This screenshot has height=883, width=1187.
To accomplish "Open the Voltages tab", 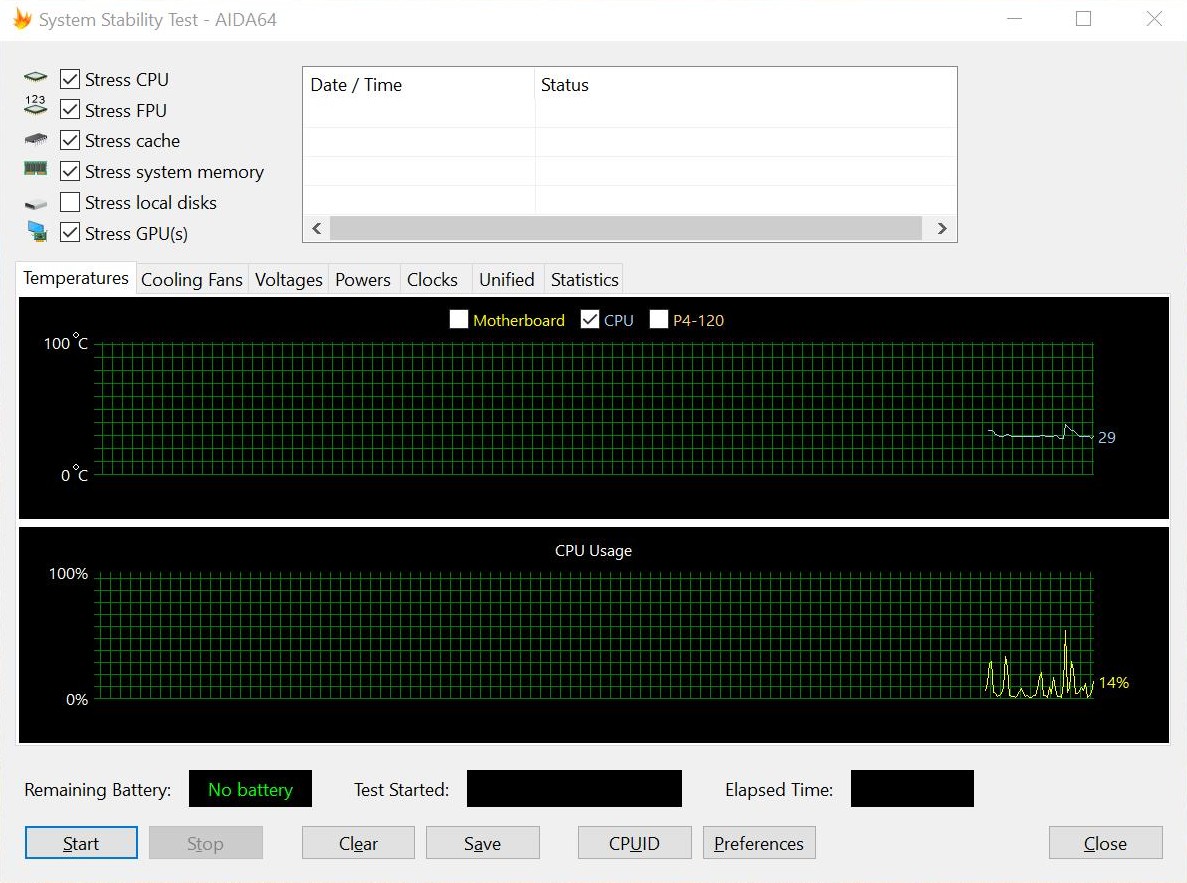I will [x=288, y=279].
